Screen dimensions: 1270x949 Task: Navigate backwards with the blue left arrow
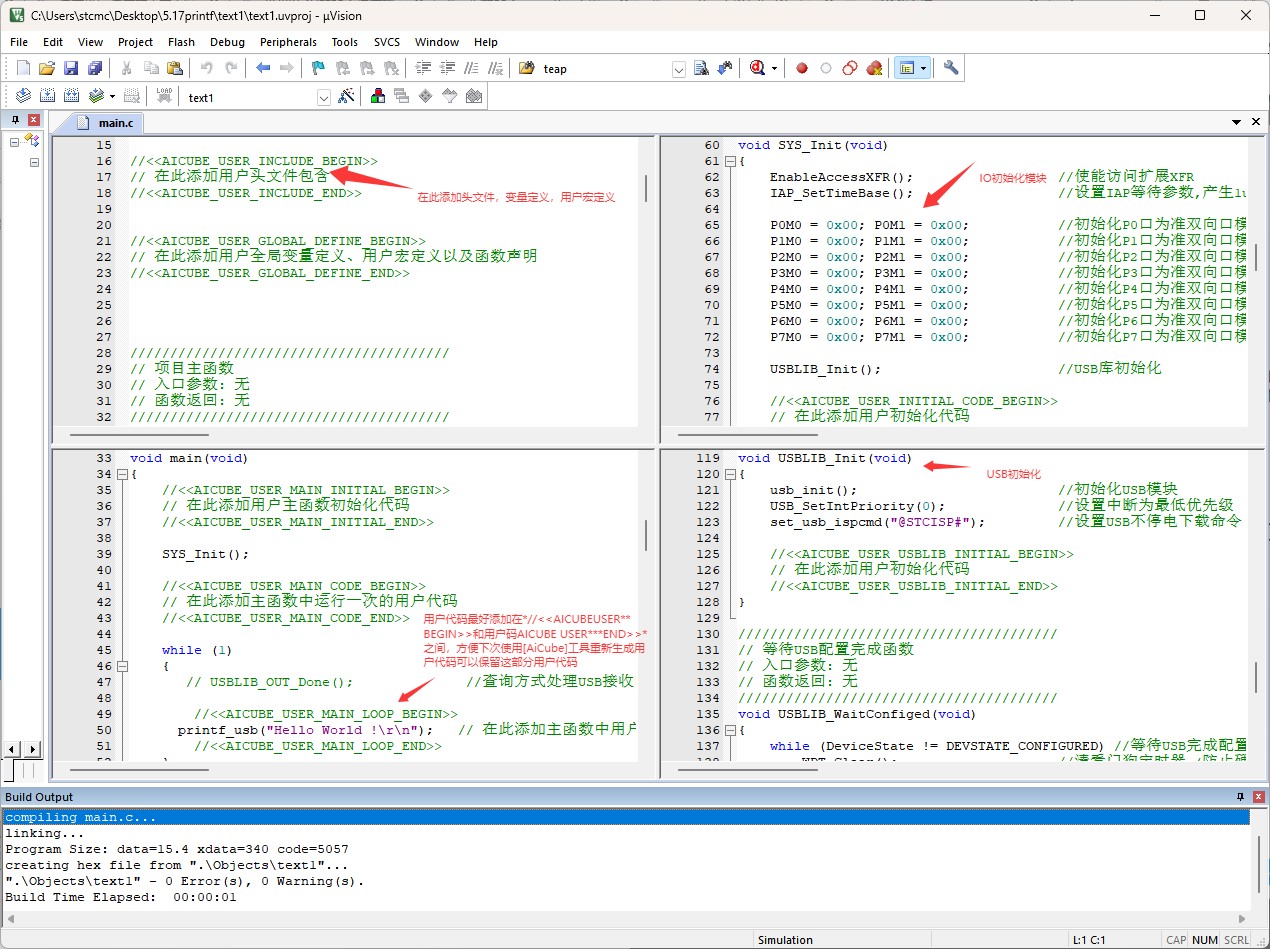tap(263, 68)
